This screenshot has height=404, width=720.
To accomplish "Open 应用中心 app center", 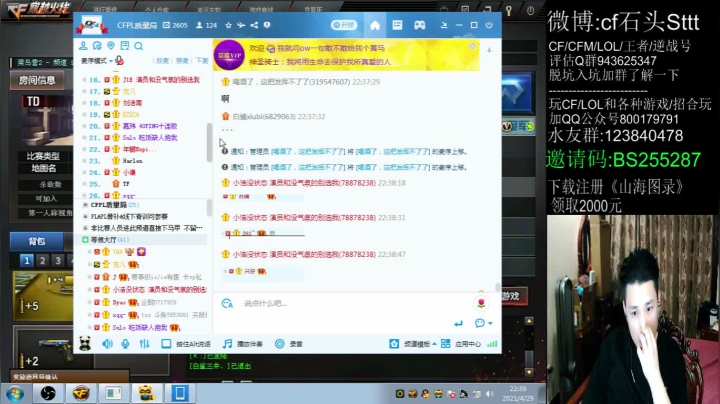I will pyautogui.click(x=461, y=344).
